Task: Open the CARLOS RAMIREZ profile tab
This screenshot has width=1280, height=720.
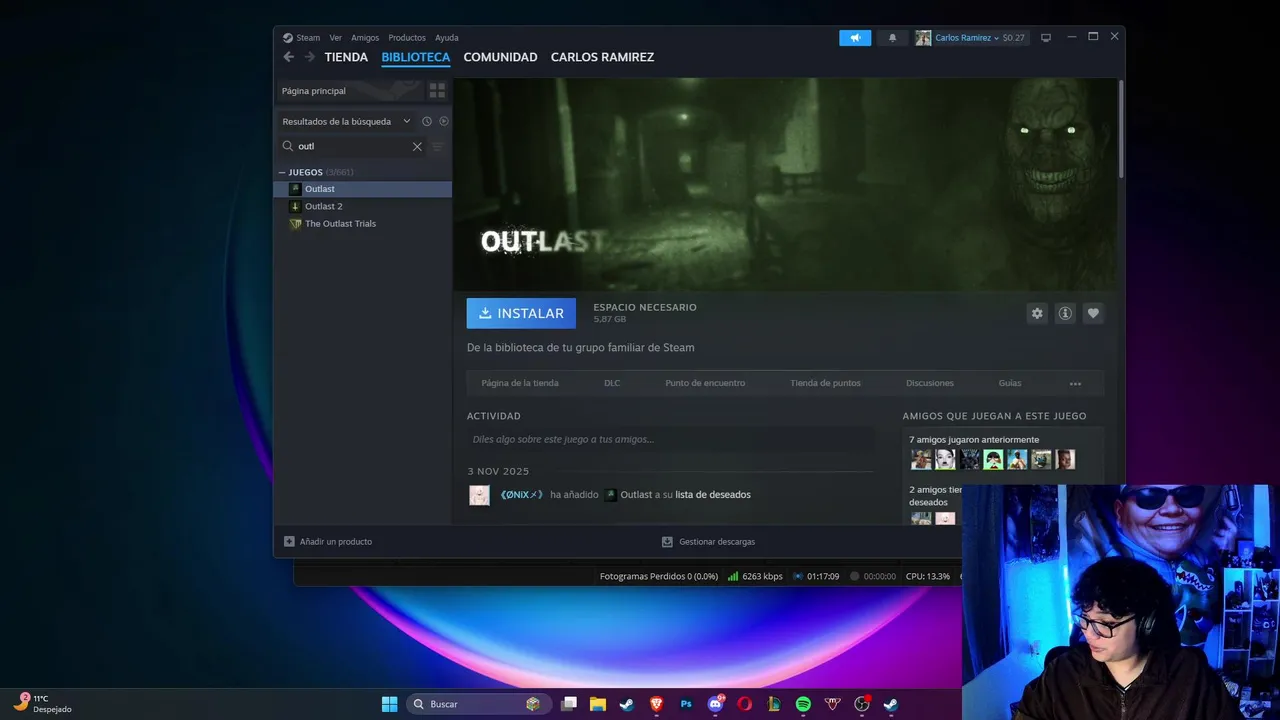Action: point(602,57)
